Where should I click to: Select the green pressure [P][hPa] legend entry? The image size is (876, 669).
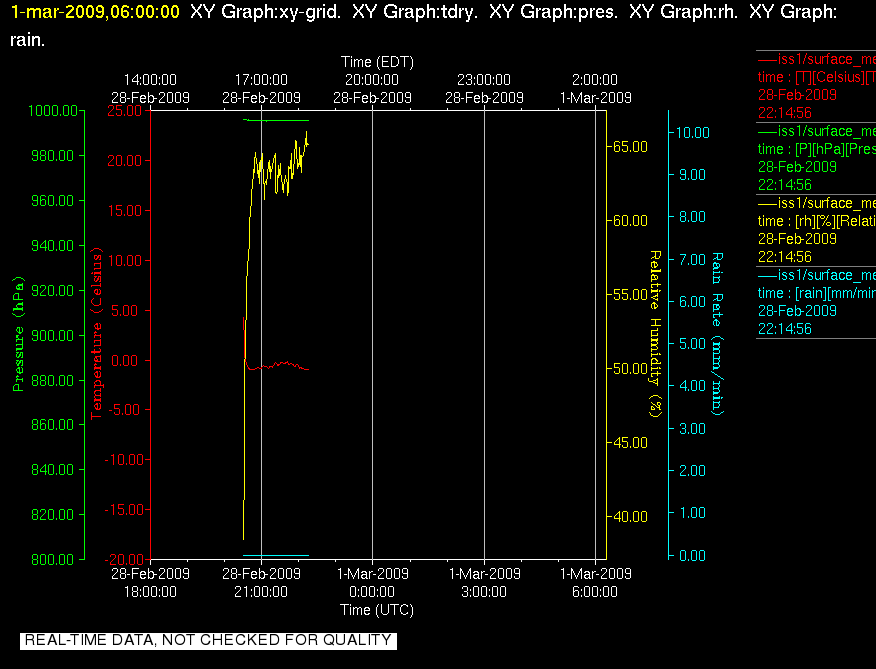816,158
